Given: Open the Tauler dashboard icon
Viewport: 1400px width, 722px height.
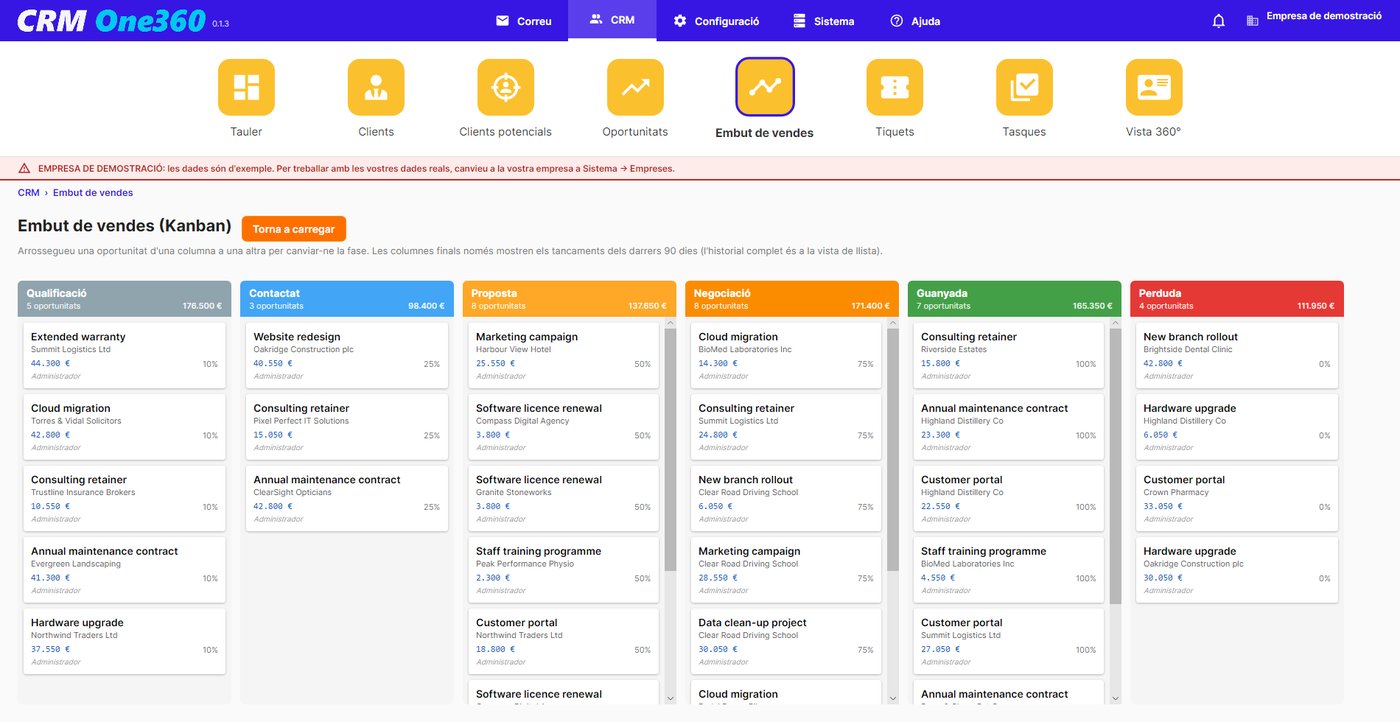Looking at the screenshot, I should coord(246,87).
